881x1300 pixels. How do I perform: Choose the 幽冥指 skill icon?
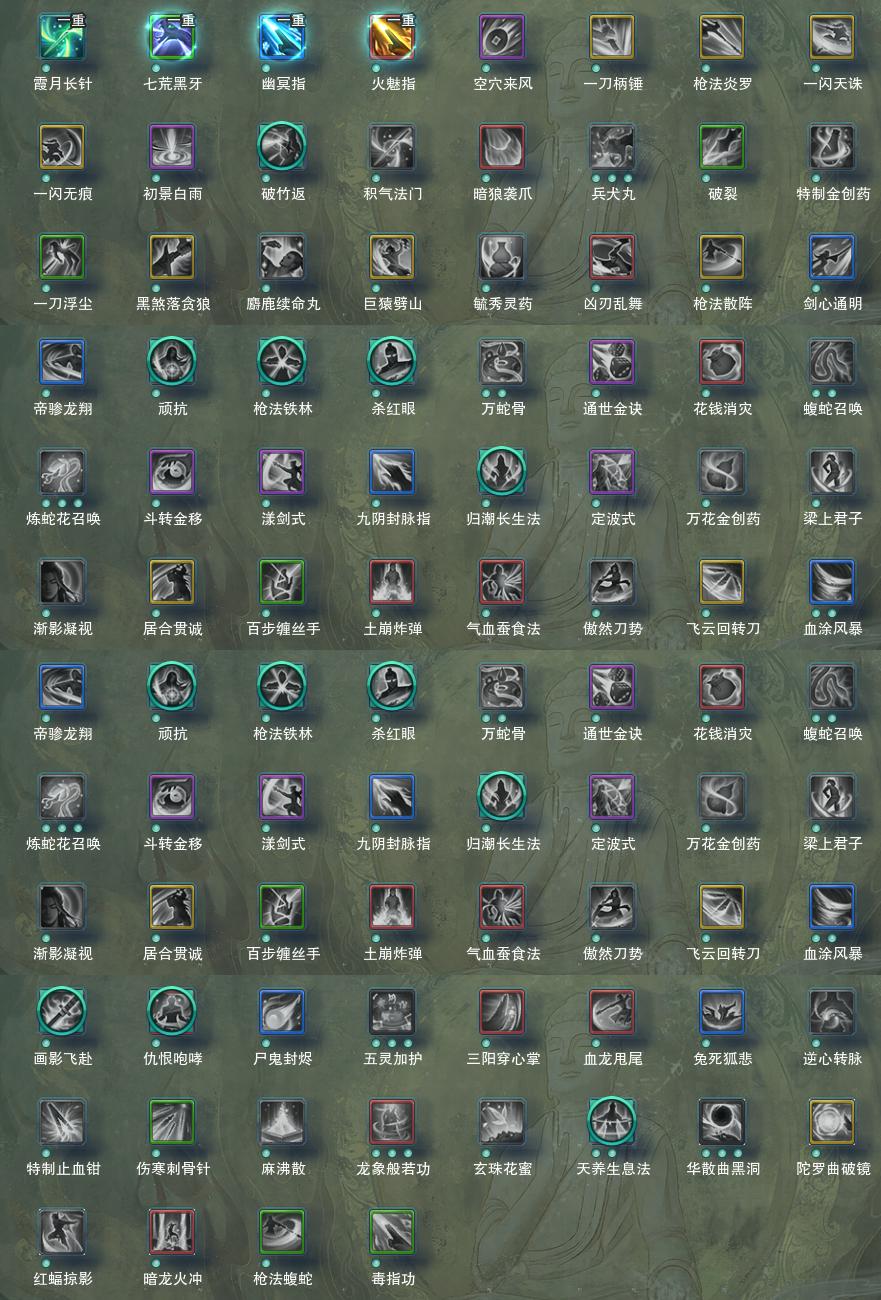coord(282,37)
